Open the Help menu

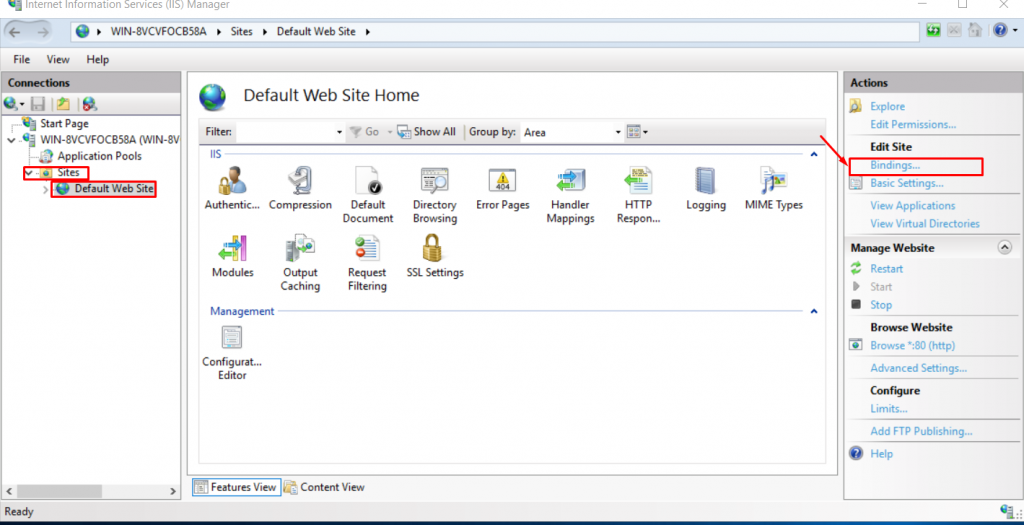(x=97, y=59)
